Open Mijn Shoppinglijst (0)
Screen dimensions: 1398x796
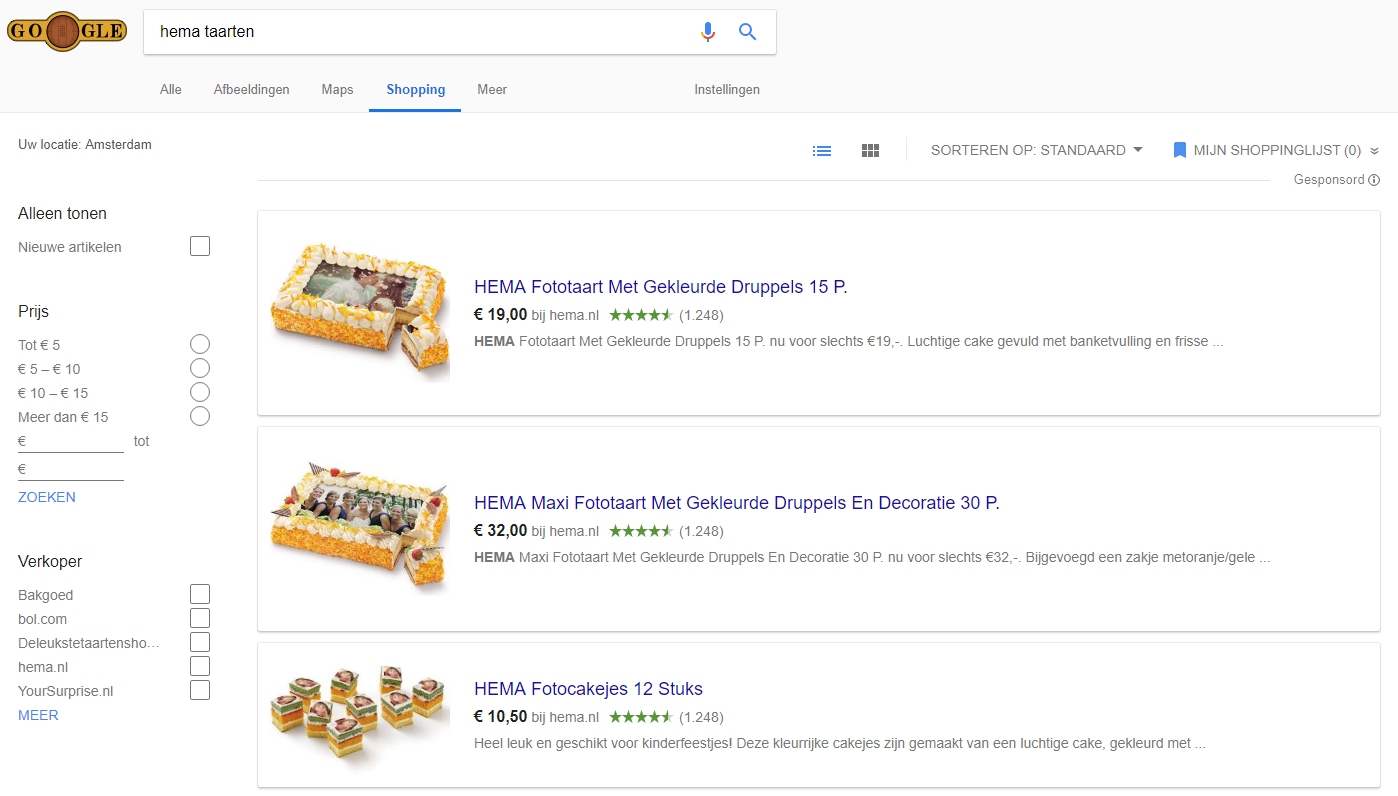[1278, 151]
